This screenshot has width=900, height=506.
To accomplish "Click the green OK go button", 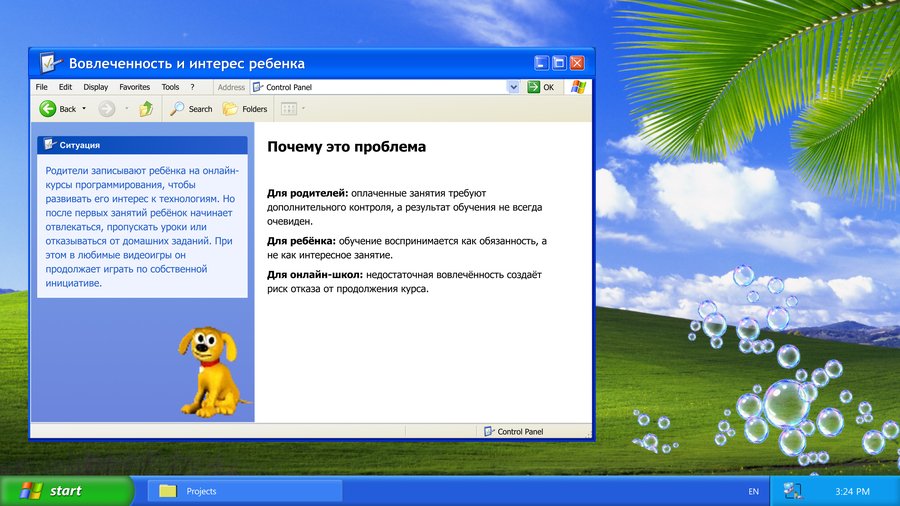I will [x=541, y=87].
